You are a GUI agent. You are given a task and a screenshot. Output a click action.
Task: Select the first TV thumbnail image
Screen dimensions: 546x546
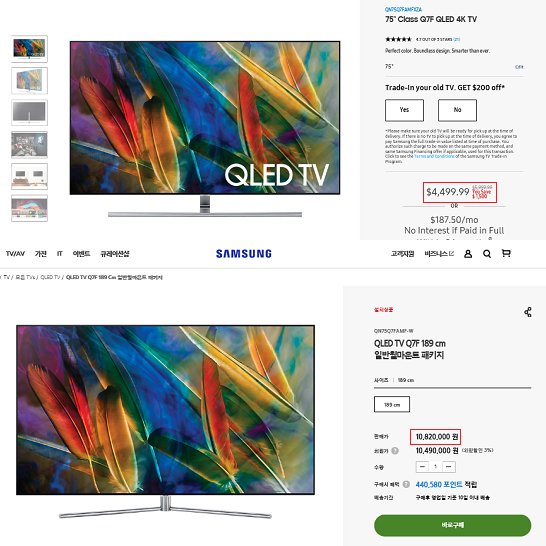pyautogui.click(x=29, y=49)
